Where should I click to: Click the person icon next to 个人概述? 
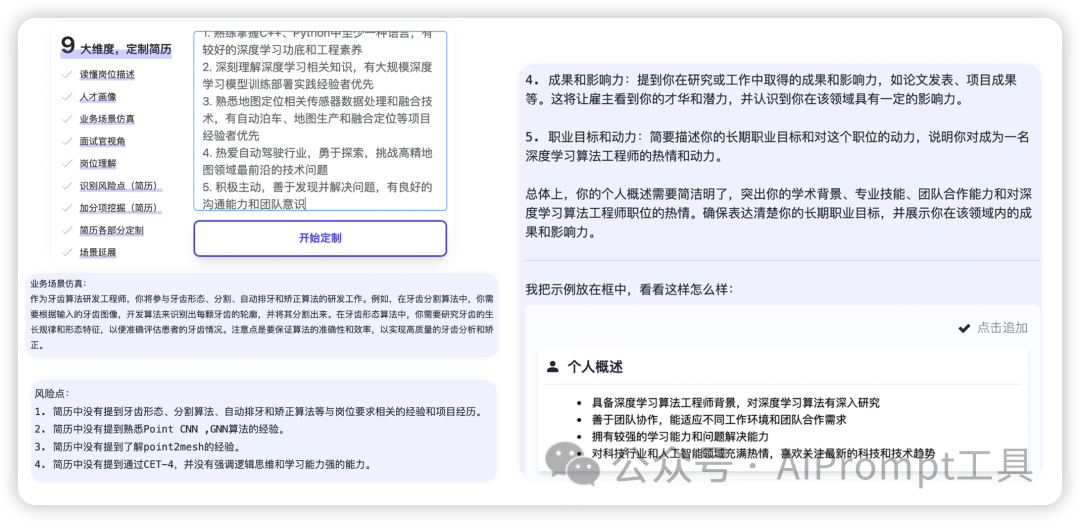(552, 367)
